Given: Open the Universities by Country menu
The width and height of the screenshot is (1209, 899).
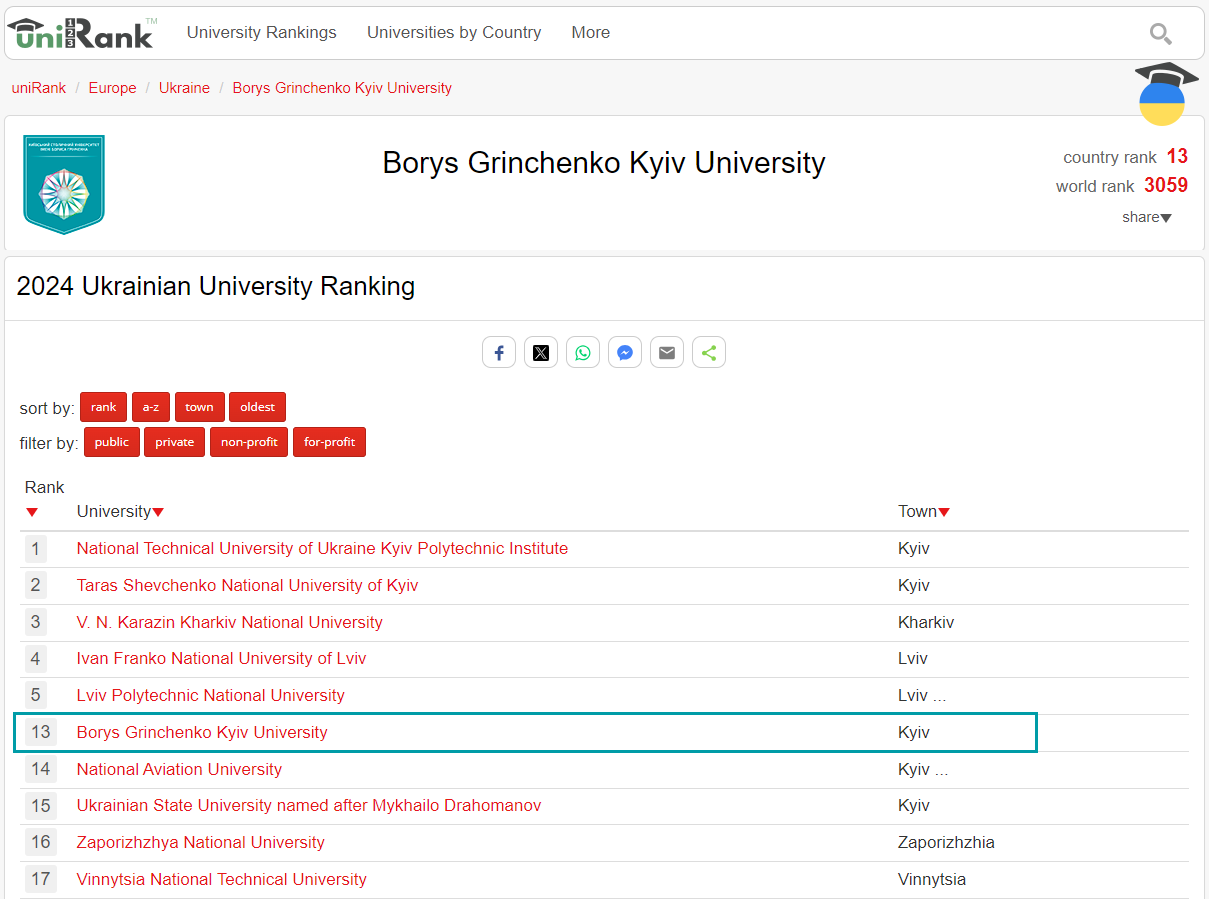Looking at the screenshot, I should [x=454, y=33].
